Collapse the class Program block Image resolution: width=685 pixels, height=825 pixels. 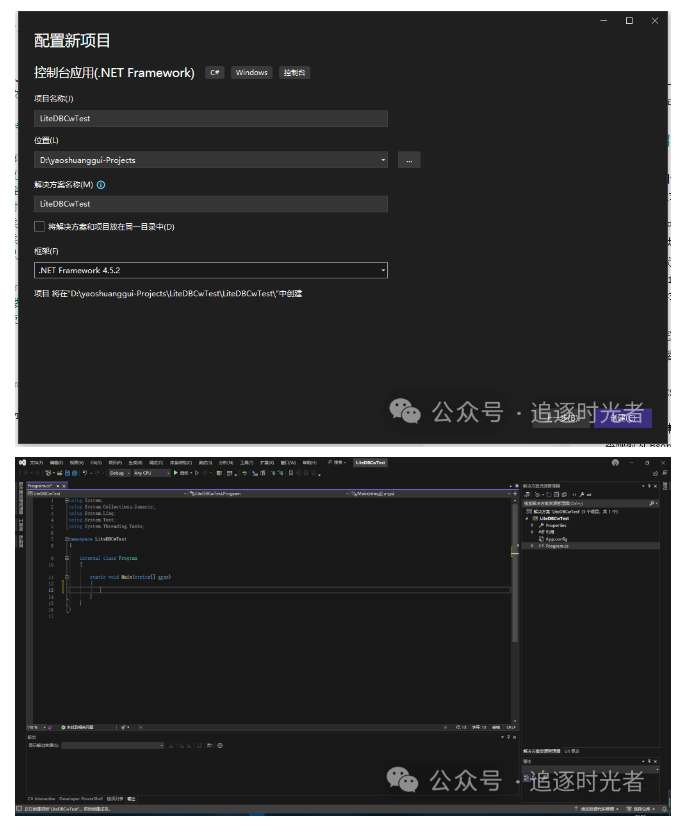click(67, 558)
